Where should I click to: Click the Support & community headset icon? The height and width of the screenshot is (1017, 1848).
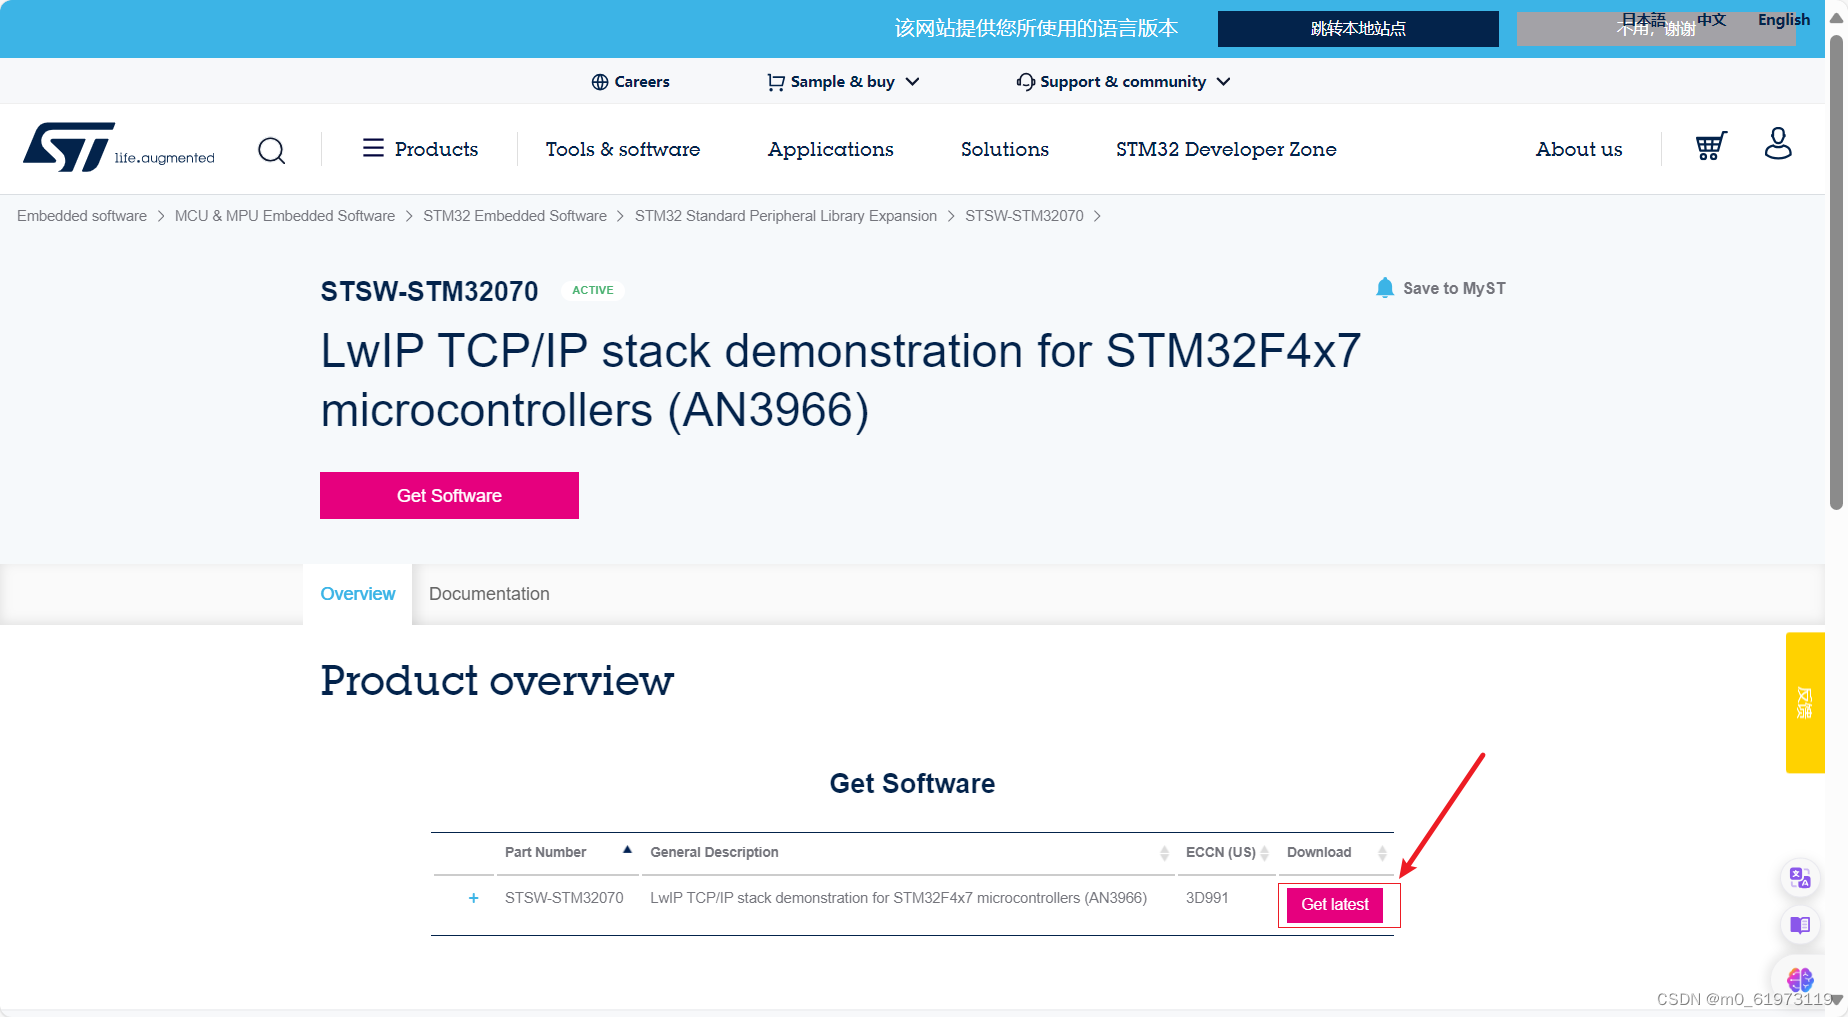click(x=1025, y=81)
